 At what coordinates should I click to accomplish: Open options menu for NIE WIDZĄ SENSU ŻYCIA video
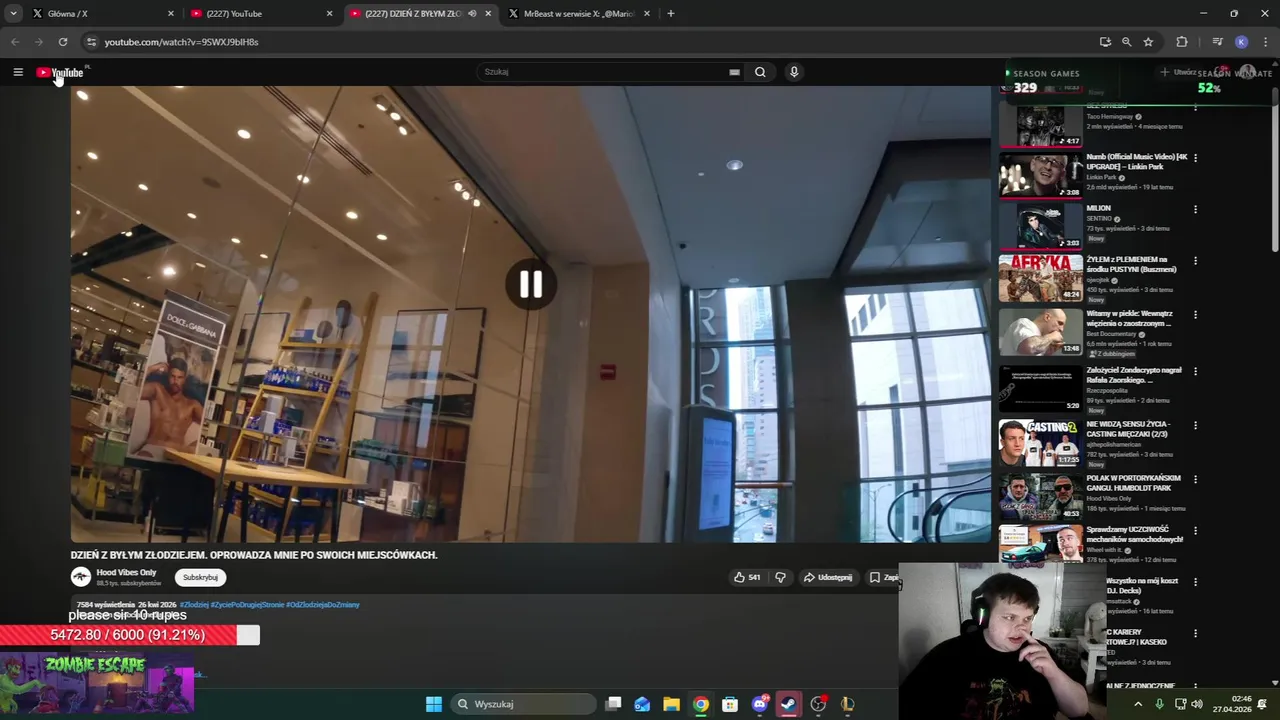click(1195, 425)
